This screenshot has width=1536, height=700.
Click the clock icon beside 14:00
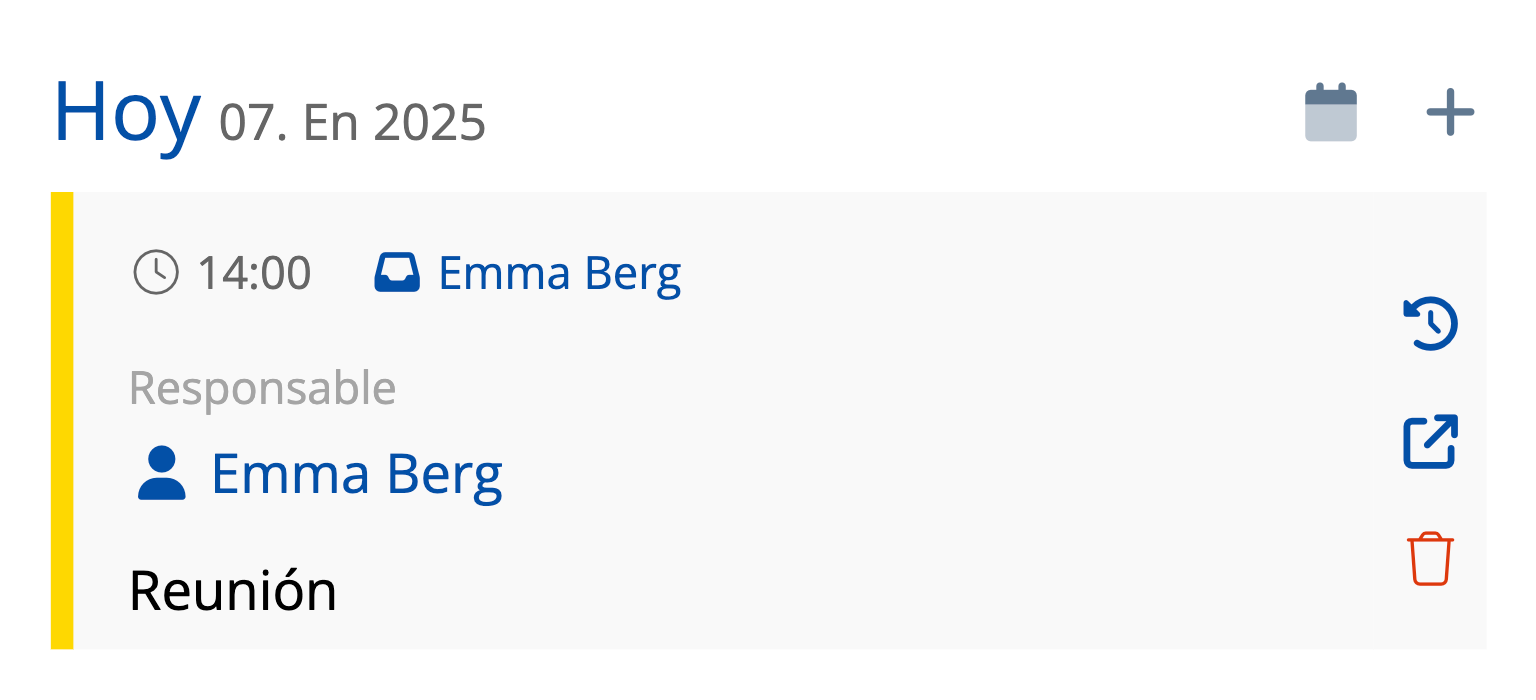156,273
